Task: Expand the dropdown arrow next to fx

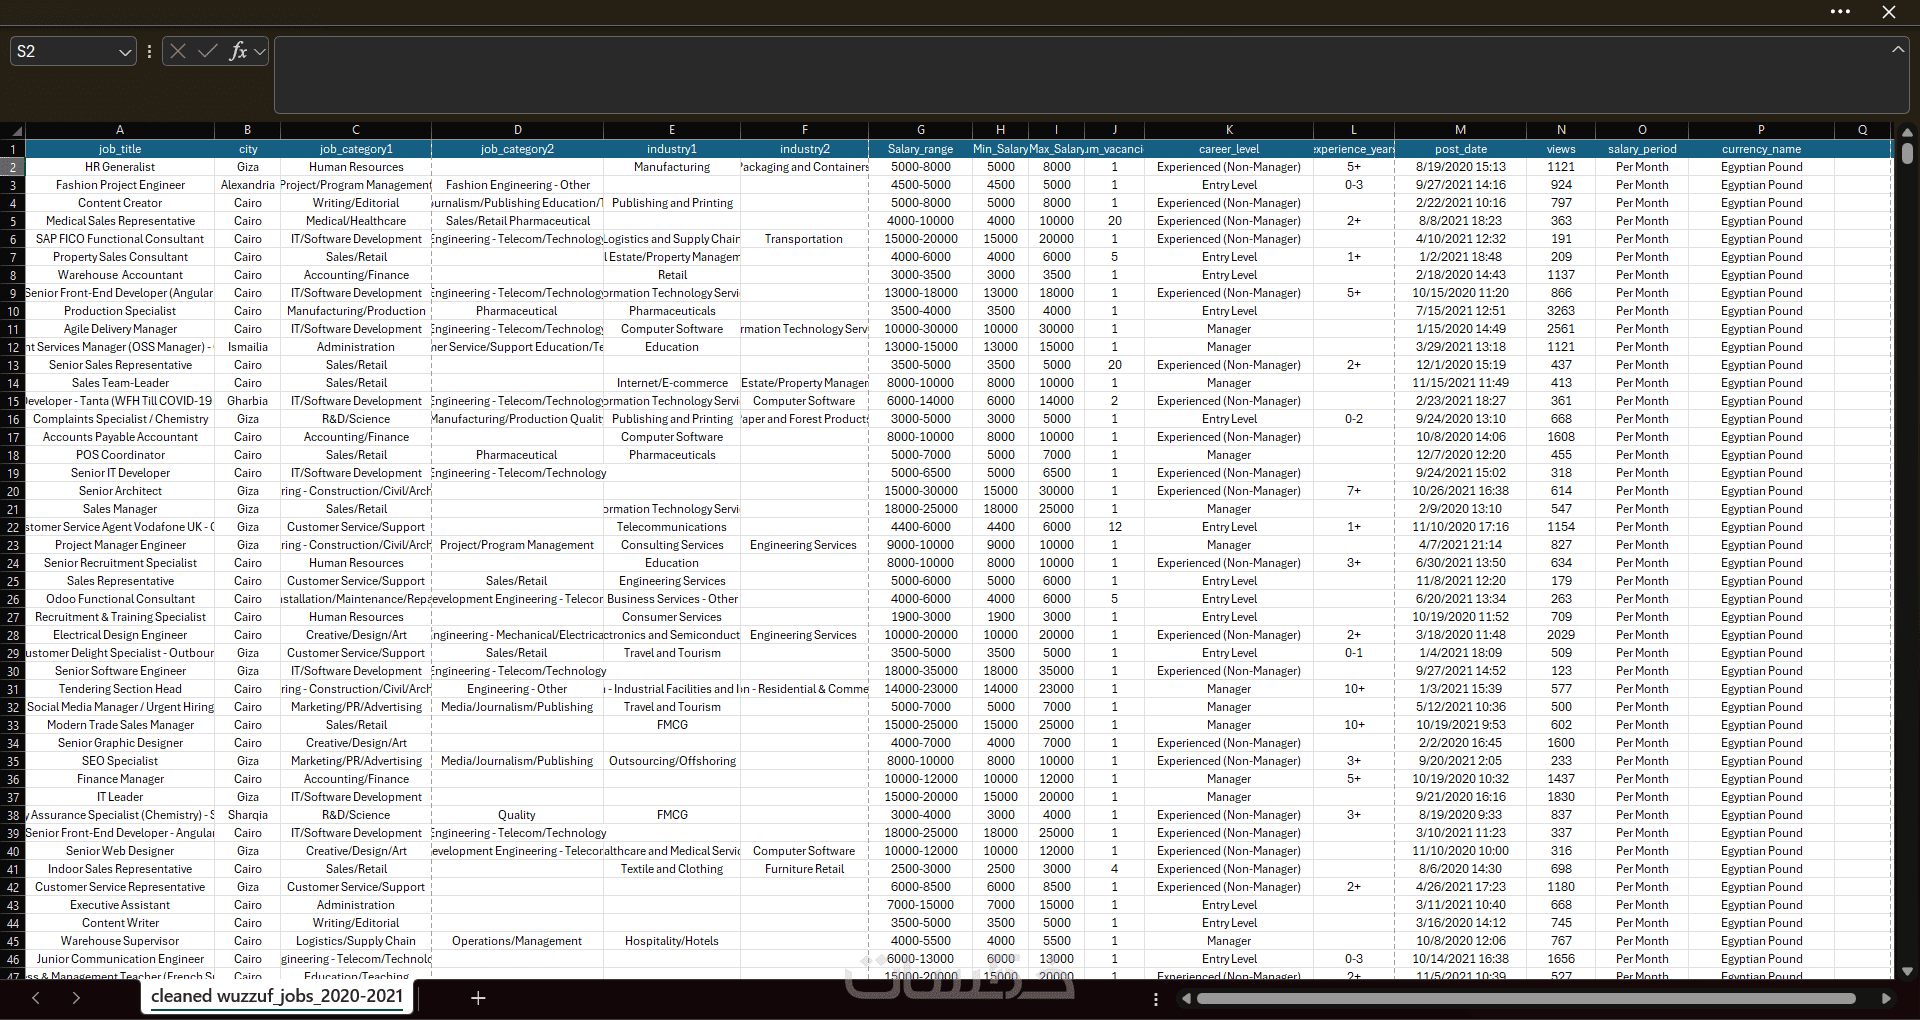Action: pos(260,51)
